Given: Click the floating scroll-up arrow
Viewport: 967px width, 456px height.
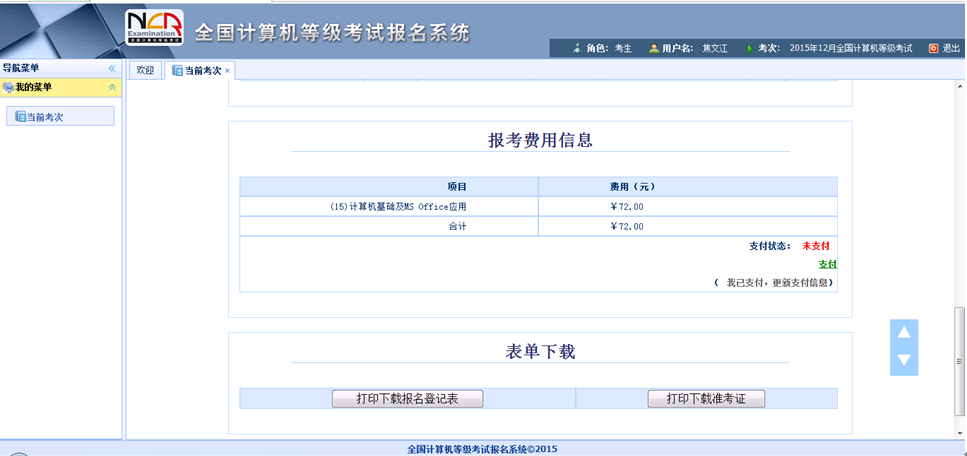Looking at the screenshot, I should click(x=903, y=333).
